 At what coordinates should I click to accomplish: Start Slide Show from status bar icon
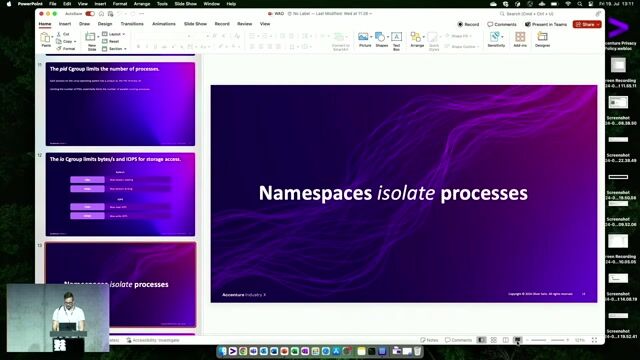(x=518, y=340)
